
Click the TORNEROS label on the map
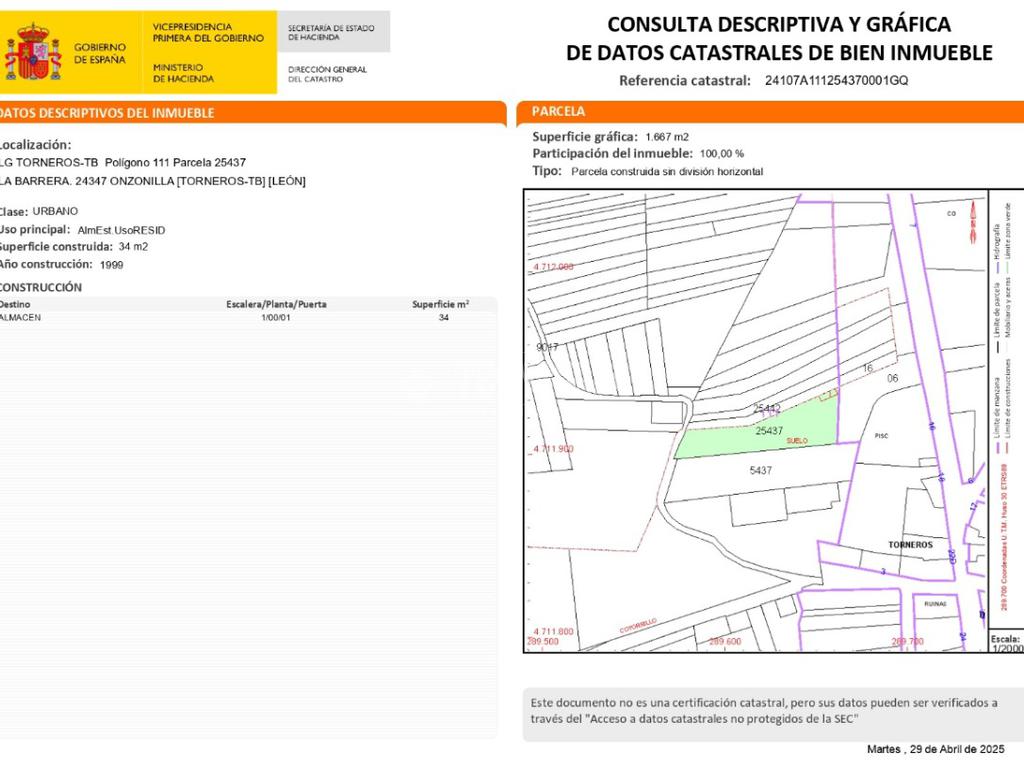pyautogui.click(x=909, y=545)
